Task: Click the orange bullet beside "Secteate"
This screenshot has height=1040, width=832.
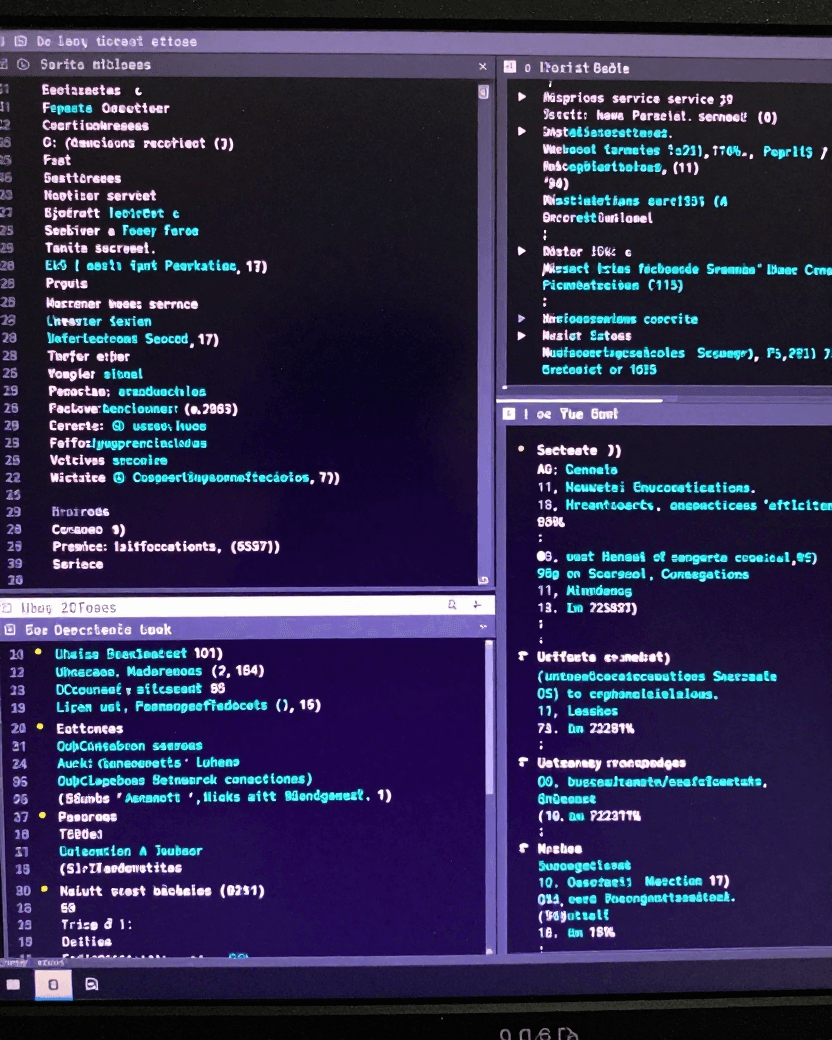Action: [521, 449]
